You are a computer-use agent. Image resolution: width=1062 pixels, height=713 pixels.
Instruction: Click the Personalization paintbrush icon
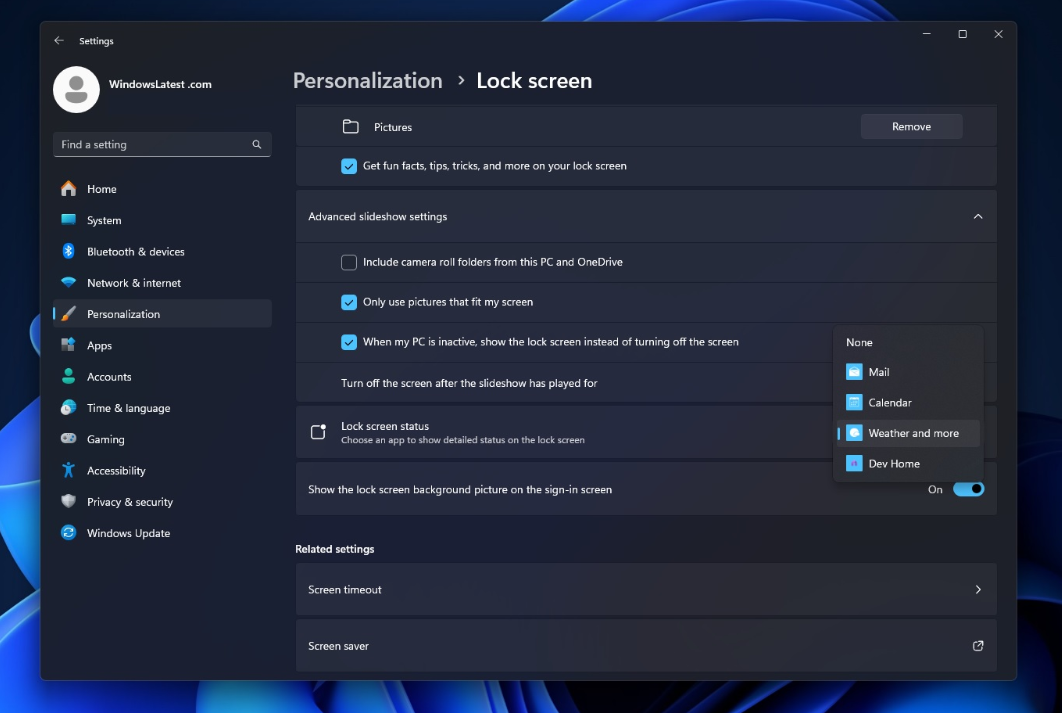[x=68, y=314]
